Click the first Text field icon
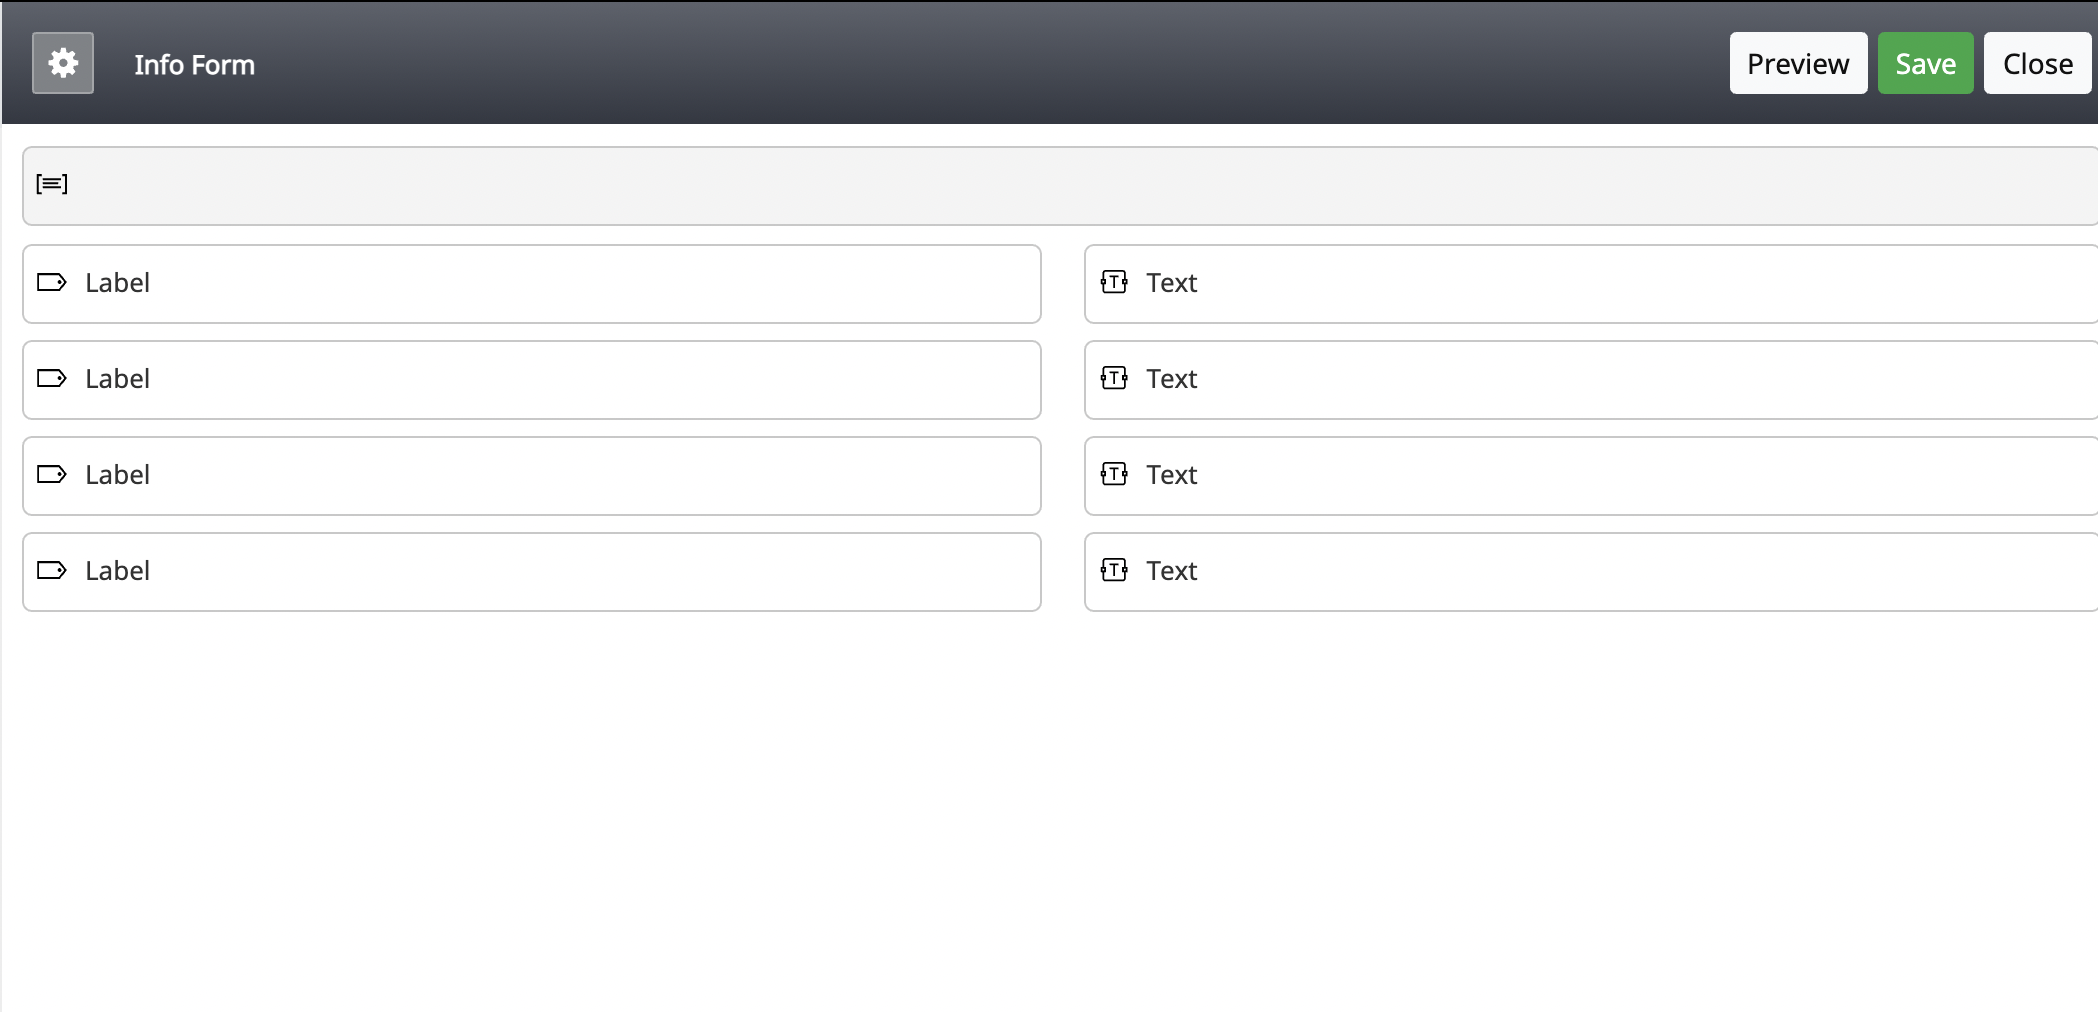 click(x=1114, y=282)
